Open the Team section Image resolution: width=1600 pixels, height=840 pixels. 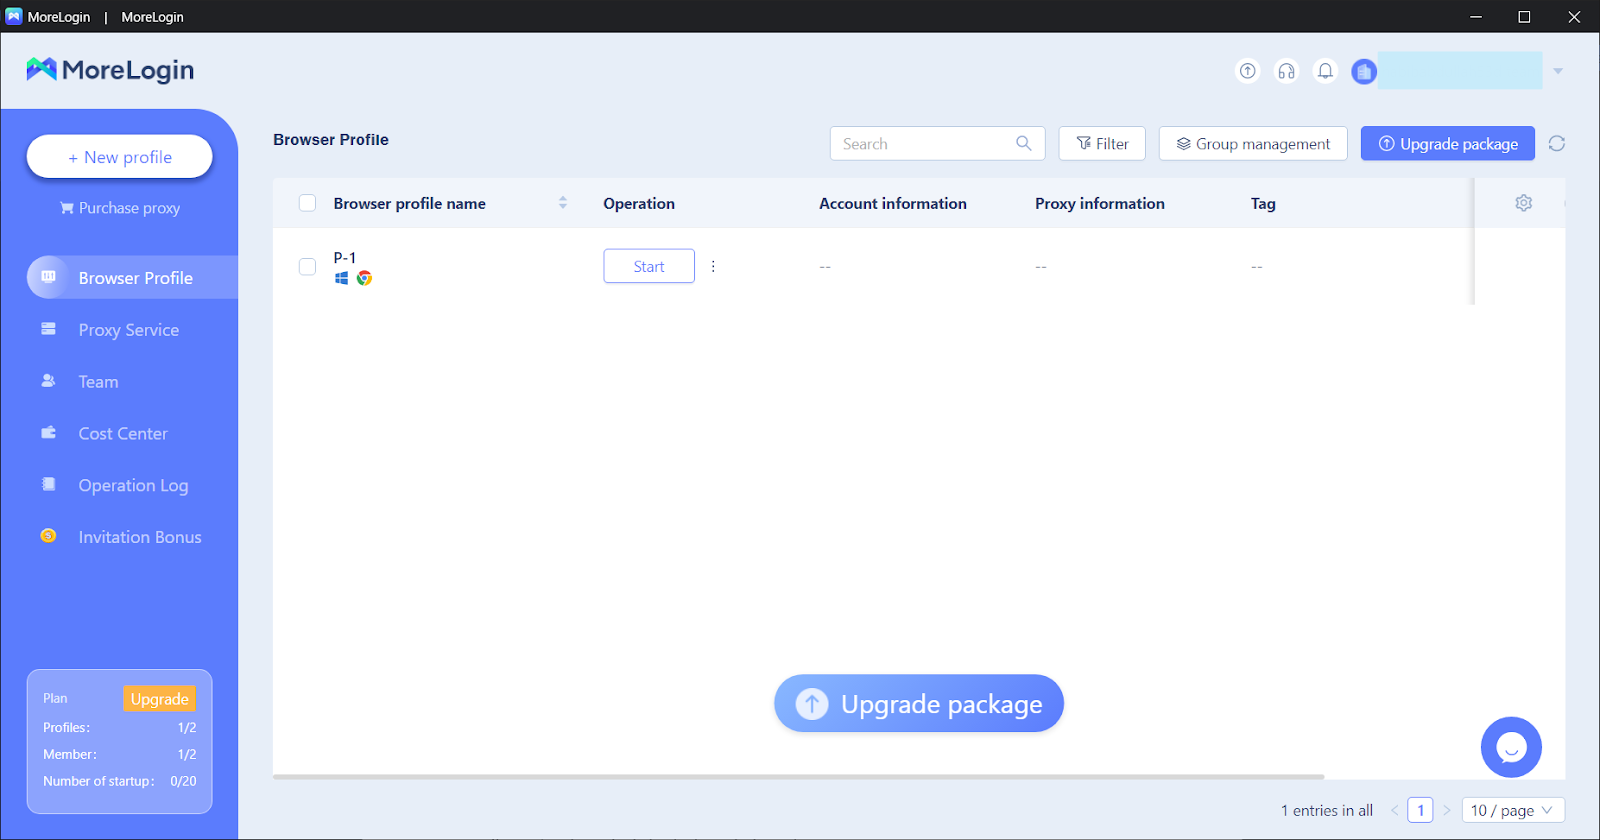[x=98, y=382]
